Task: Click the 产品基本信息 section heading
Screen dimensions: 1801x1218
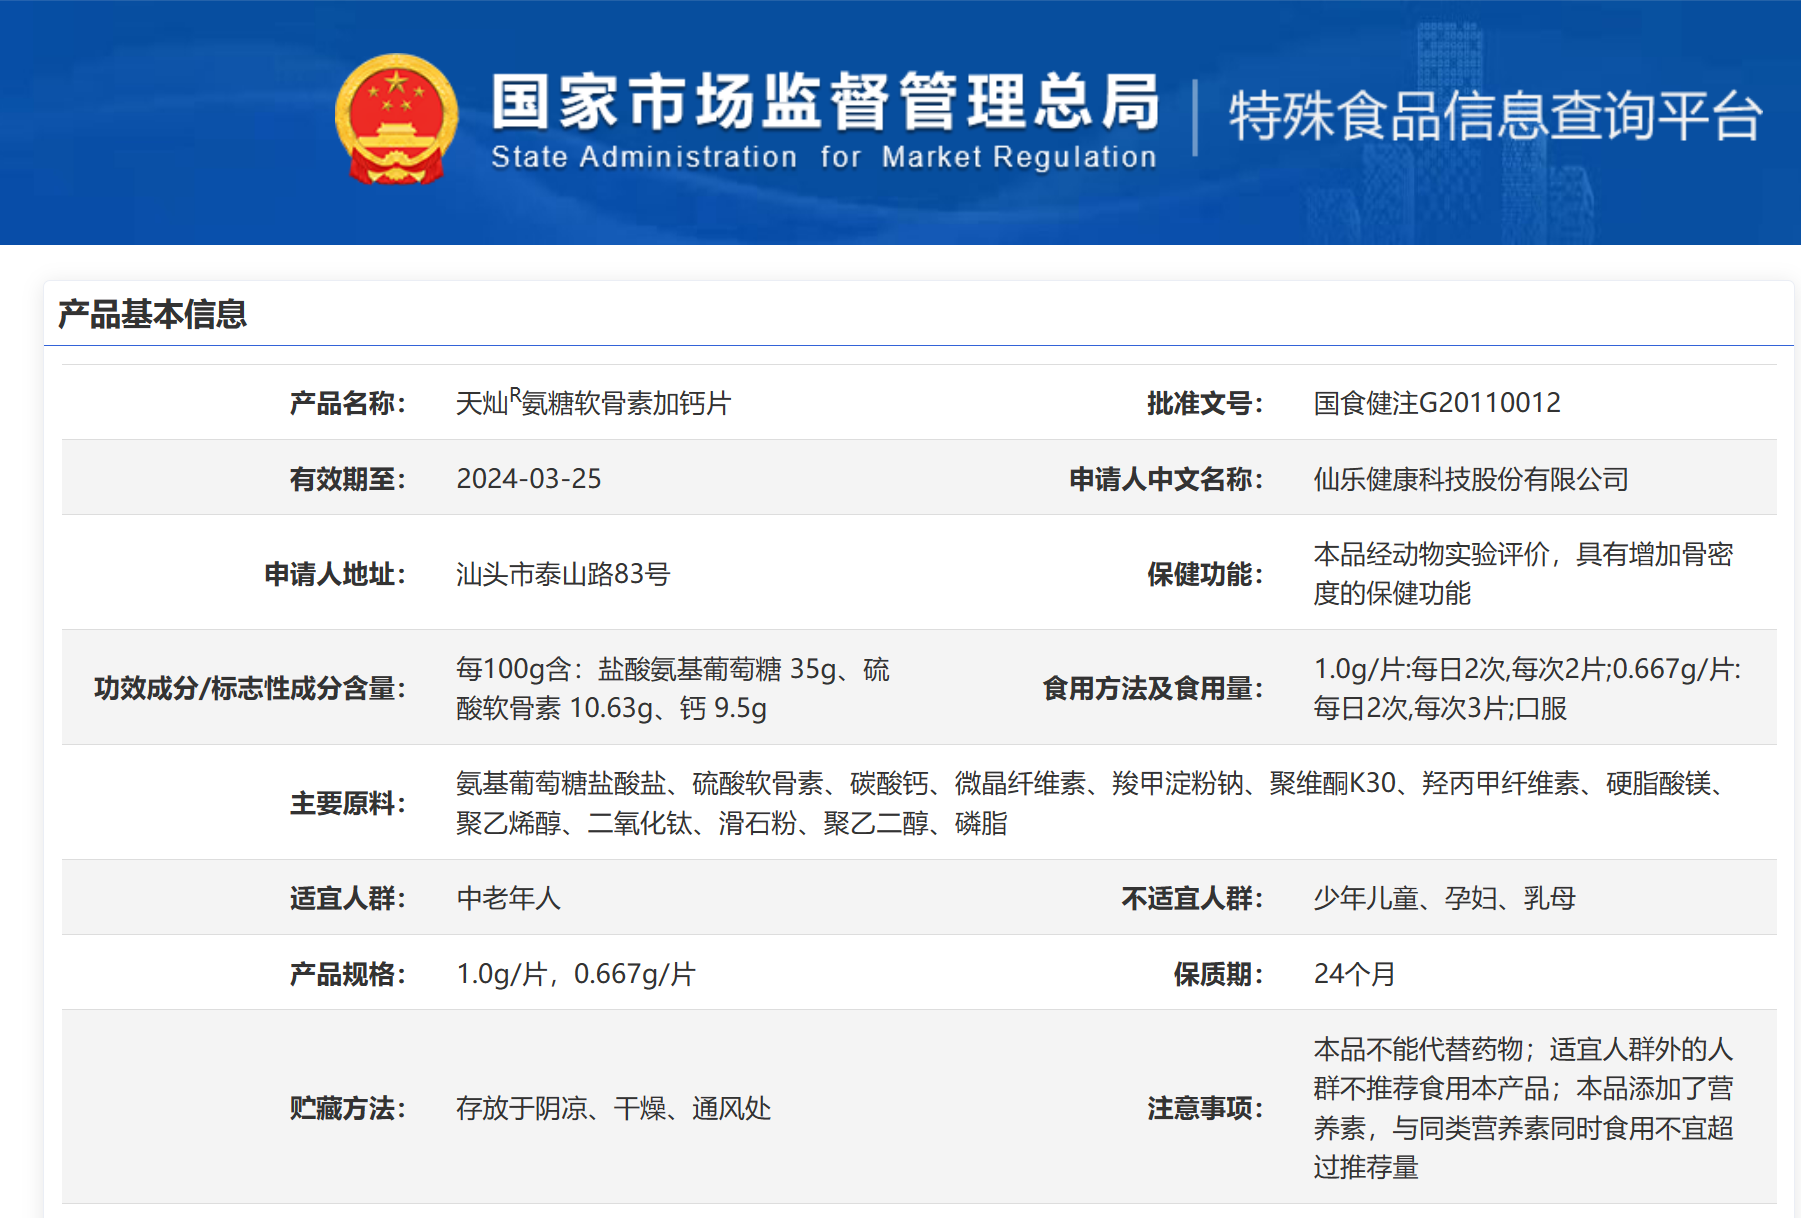Action: [152, 314]
